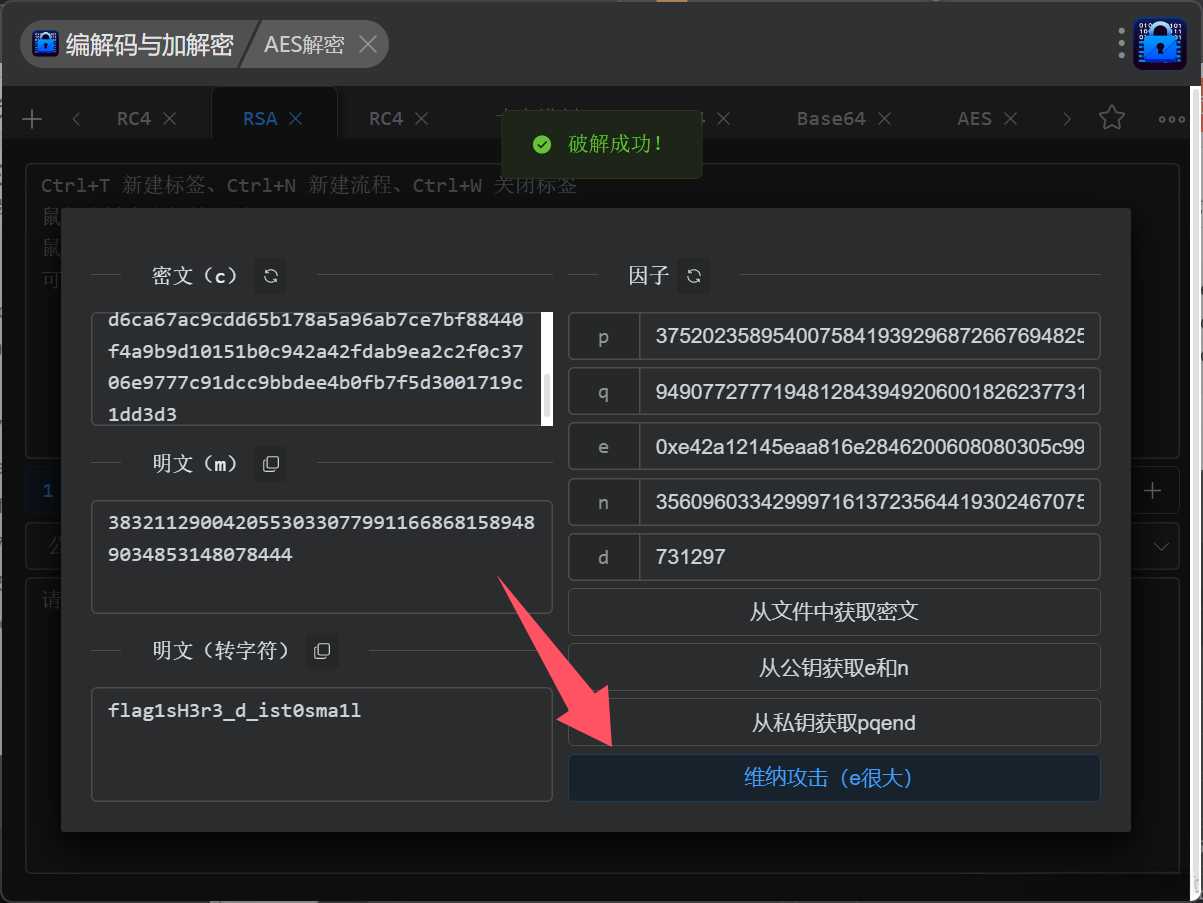The height and width of the screenshot is (903, 1203).
Task: Refresh the 密文(c) section
Action: pos(270,275)
